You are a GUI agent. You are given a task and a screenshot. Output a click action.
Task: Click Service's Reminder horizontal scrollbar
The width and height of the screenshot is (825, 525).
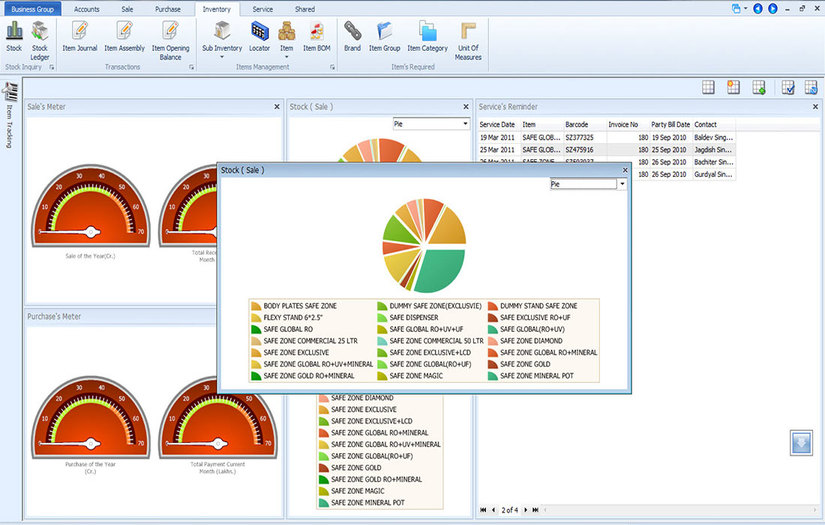[681, 510]
